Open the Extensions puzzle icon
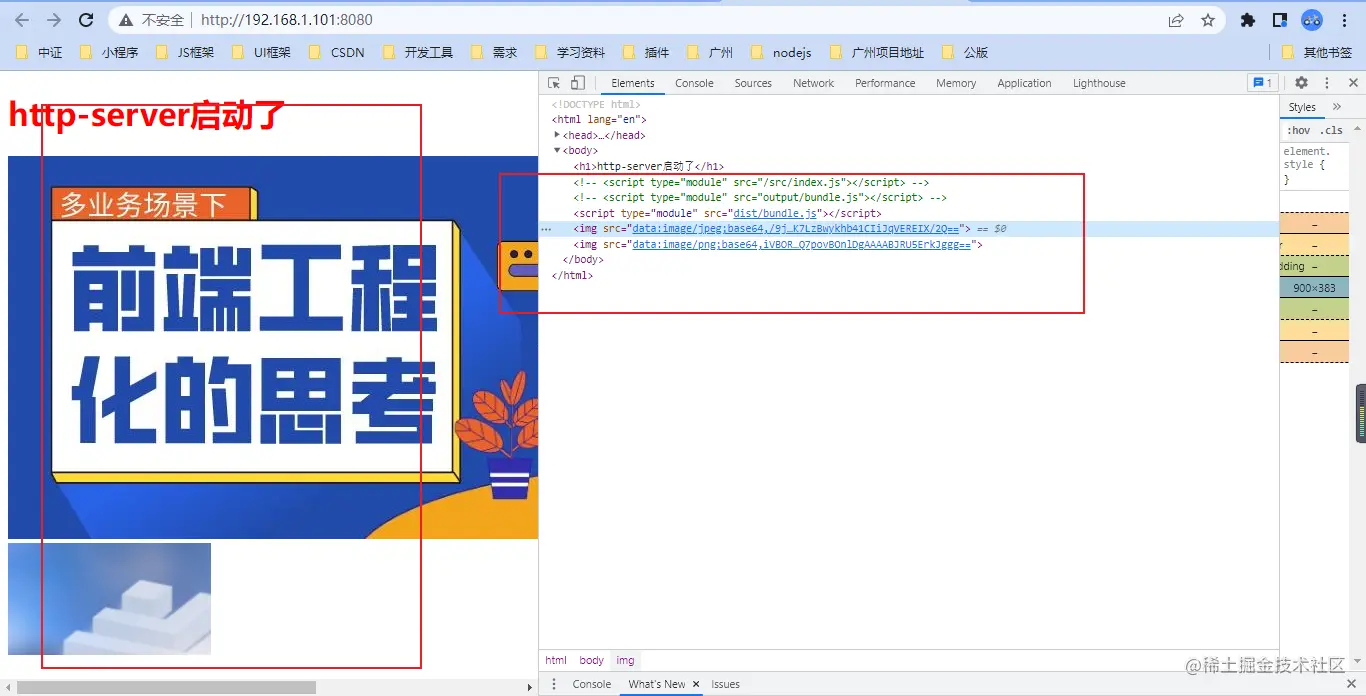 click(1247, 20)
